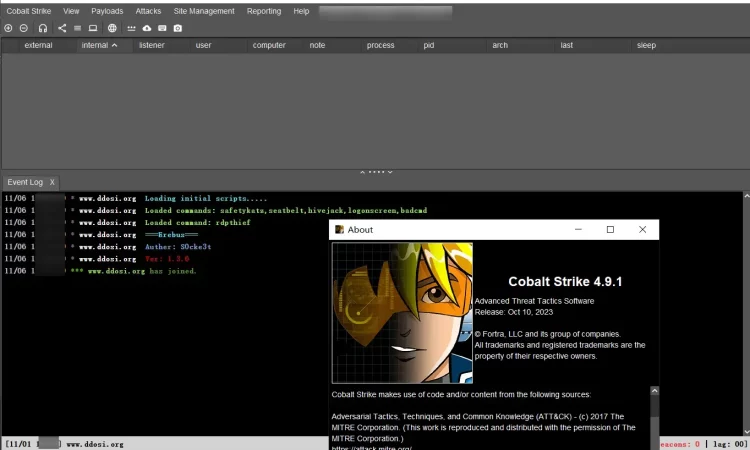This screenshot has width=750, height=450.
Task: Click 'Loaded command: rdpthief' log line
Action: click(198, 222)
